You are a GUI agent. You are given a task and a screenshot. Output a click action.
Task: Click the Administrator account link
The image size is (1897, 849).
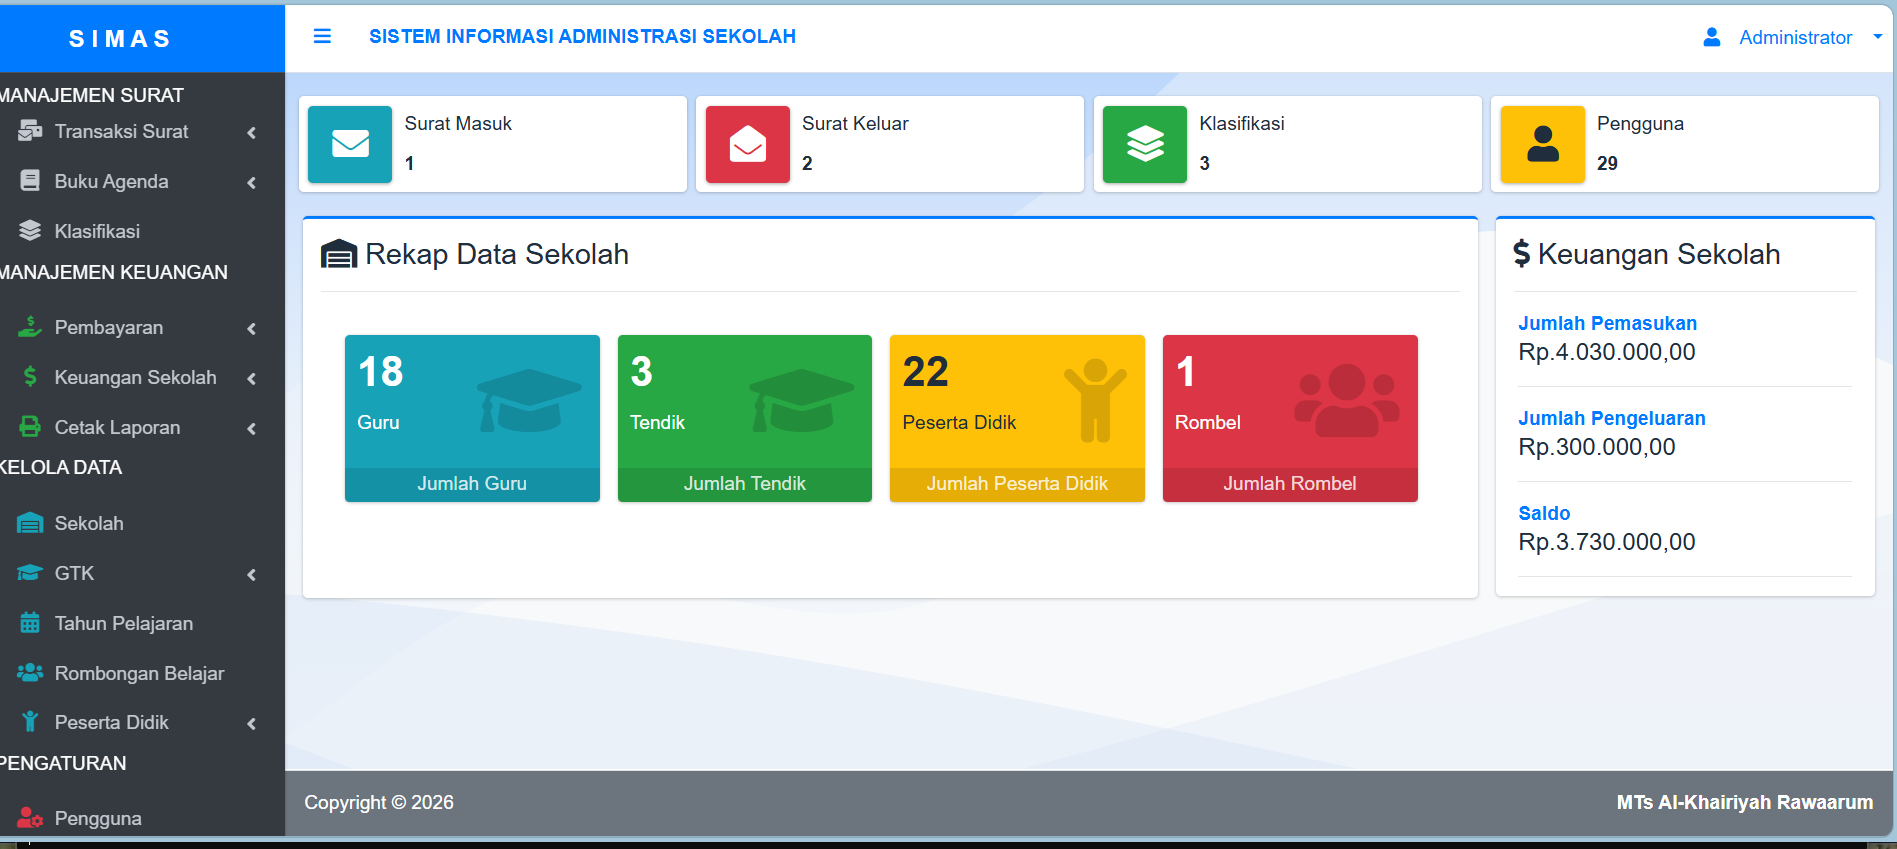click(x=1795, y=37)
